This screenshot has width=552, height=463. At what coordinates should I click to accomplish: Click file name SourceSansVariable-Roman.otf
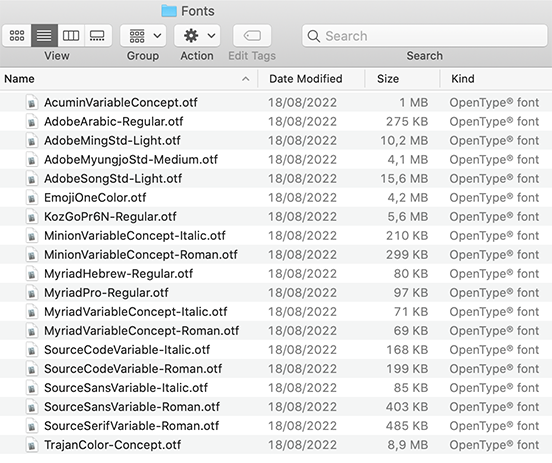[x=132, y=407]
